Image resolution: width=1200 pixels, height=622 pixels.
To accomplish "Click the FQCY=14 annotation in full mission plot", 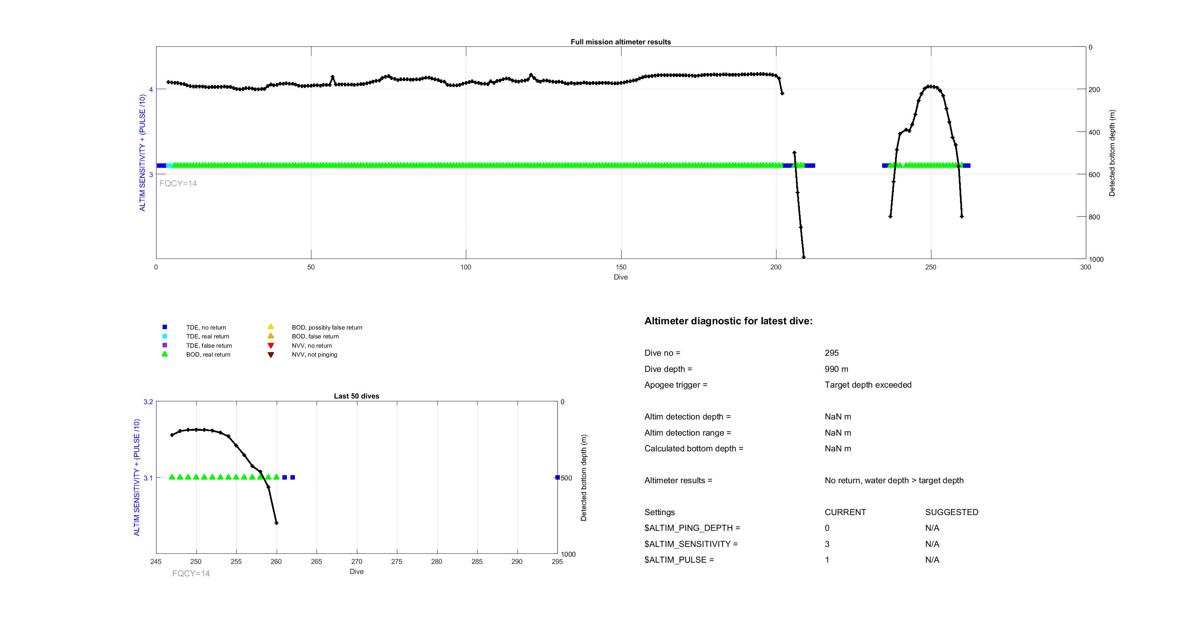I will click(x=178, y=183).
